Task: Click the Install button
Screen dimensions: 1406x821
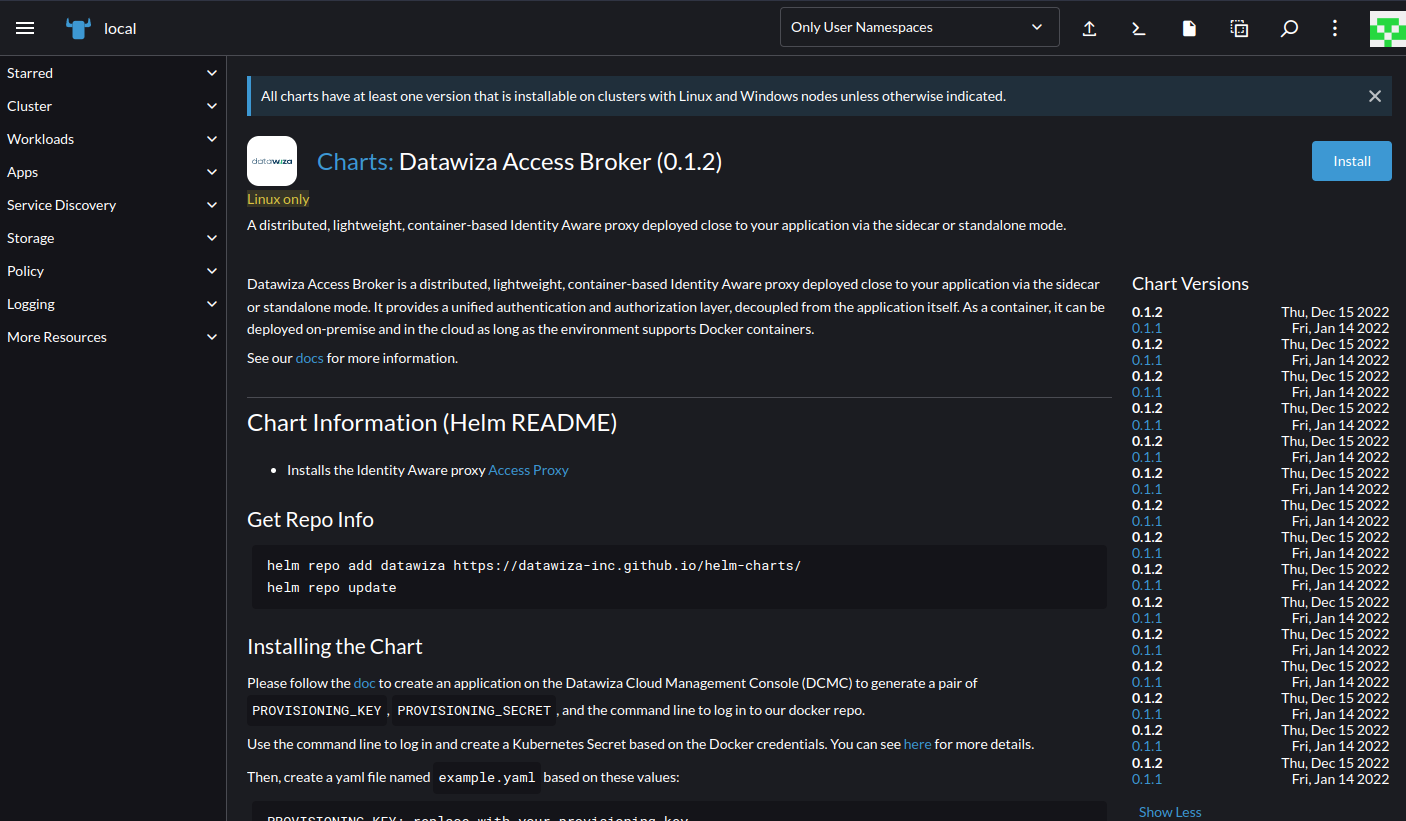Action: [x=1351, y=160]
